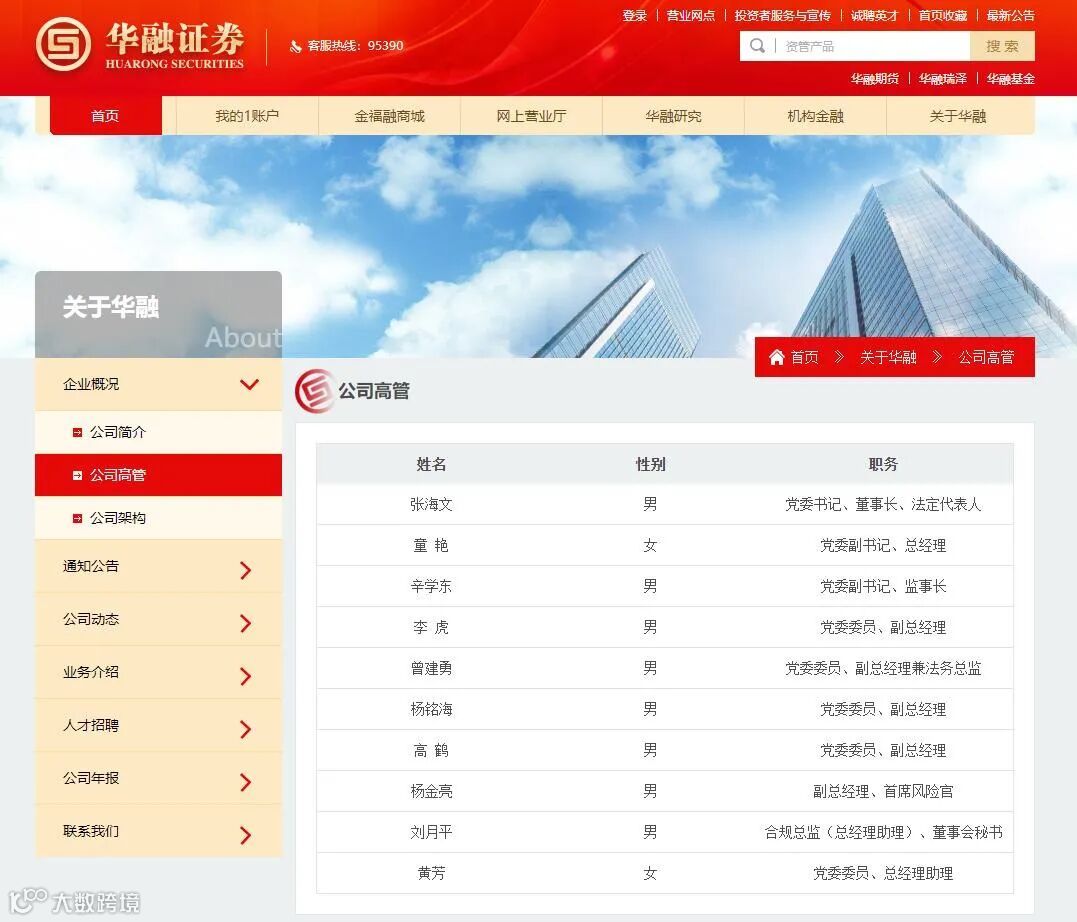The height and width of the screenshot is (922, 1077).
Task: Open the 华融基金 link
Action: click(x=1010, y=78)
